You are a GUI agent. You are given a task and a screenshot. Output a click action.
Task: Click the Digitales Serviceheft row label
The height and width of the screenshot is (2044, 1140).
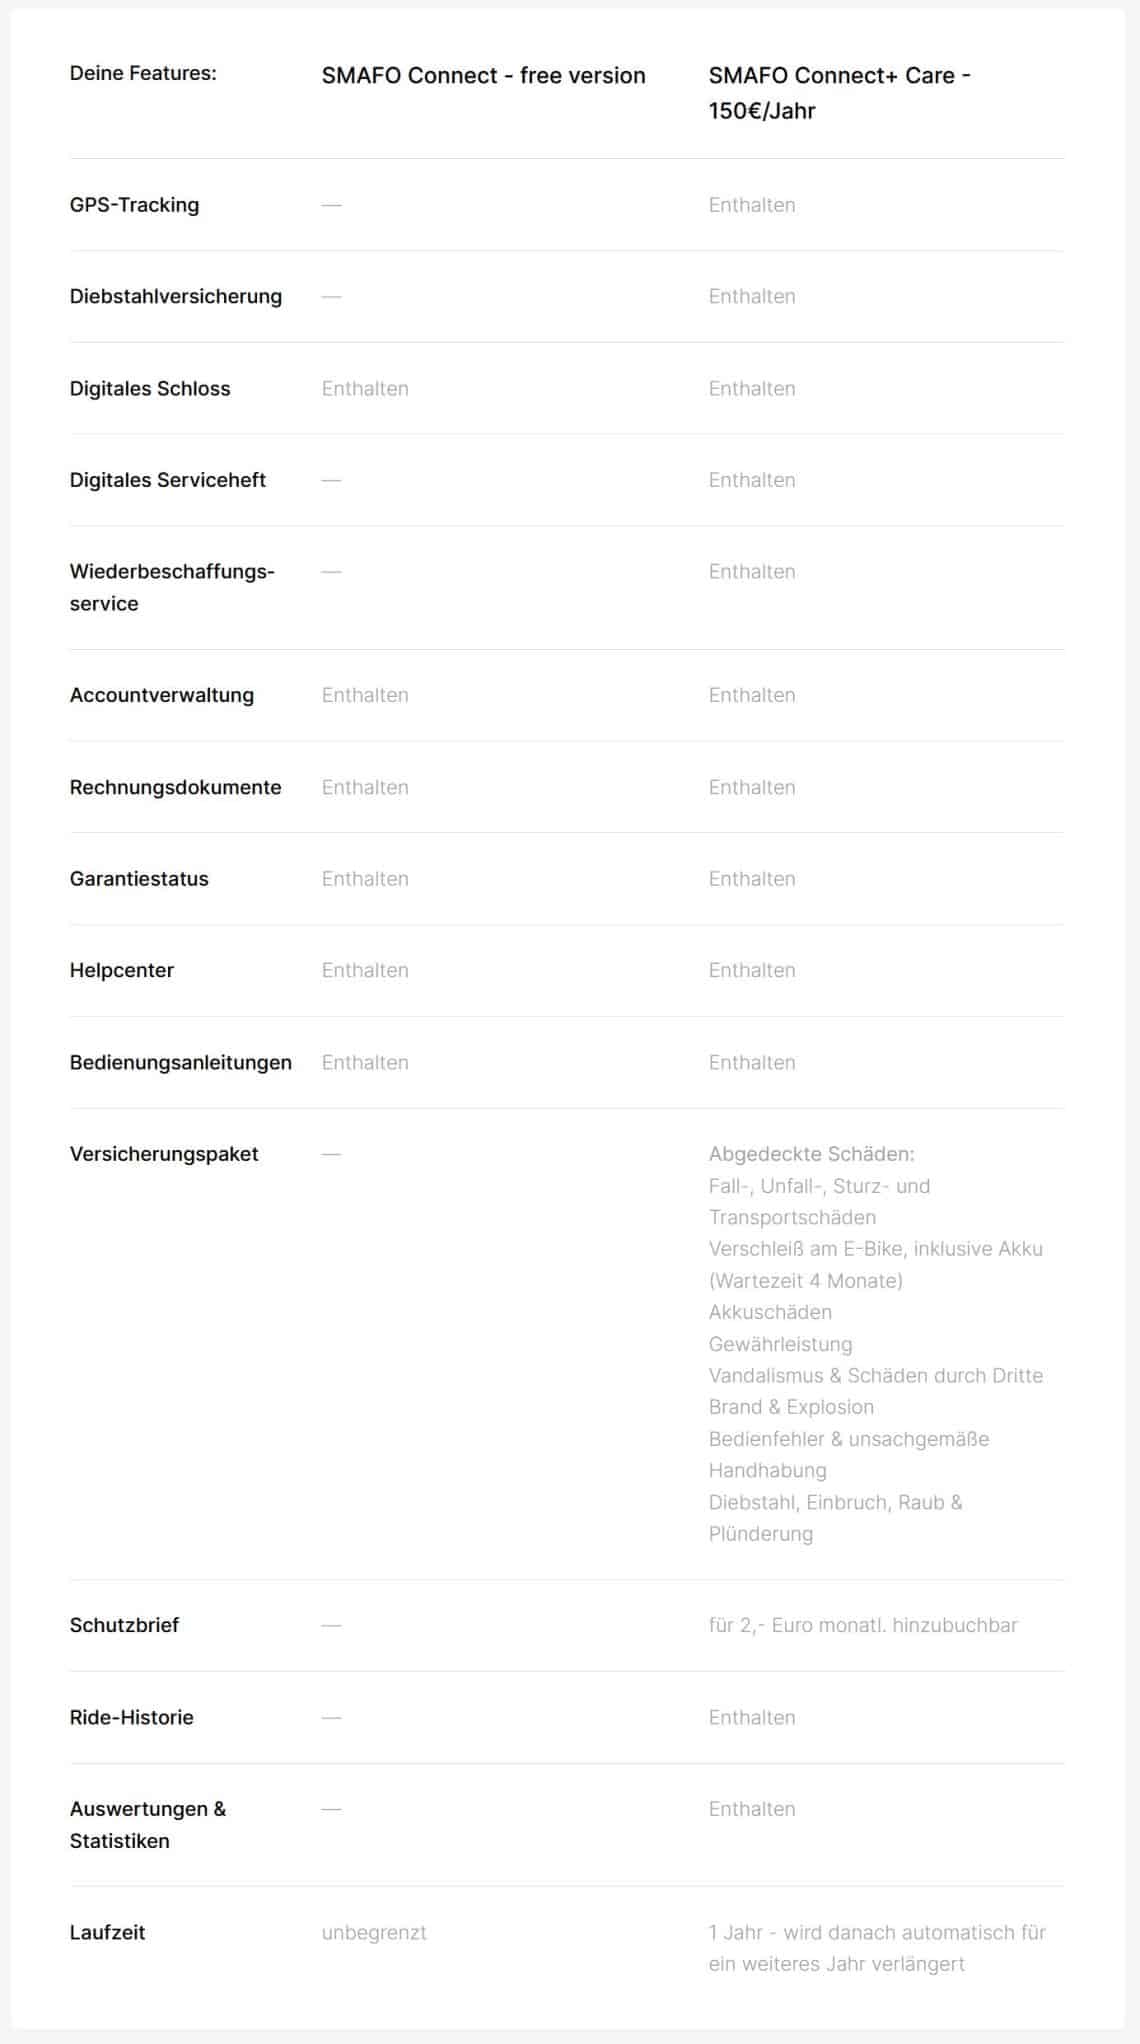pos(167,480)
